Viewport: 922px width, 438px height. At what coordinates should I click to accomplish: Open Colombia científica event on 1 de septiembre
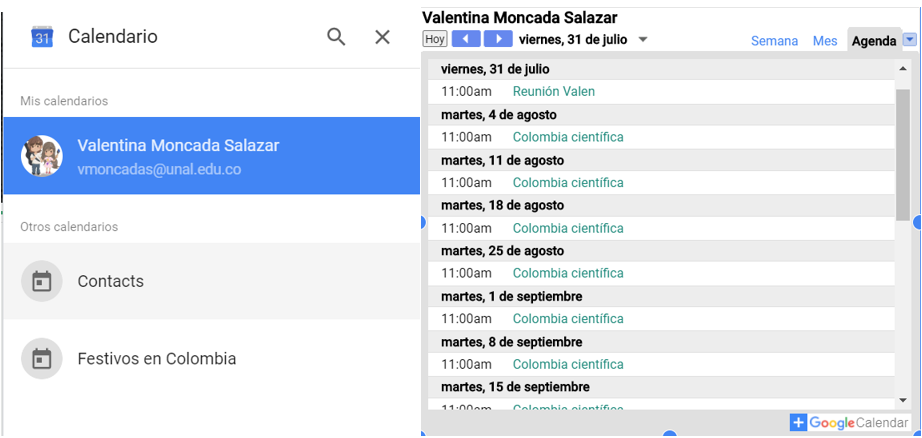[567, 319]
